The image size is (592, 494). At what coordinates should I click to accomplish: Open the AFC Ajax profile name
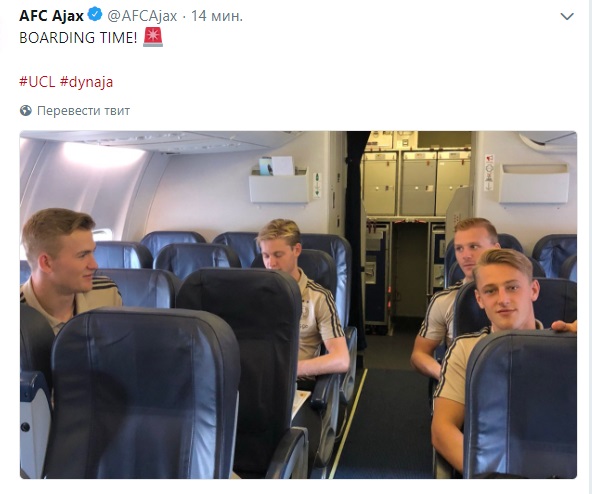(51, 16)
